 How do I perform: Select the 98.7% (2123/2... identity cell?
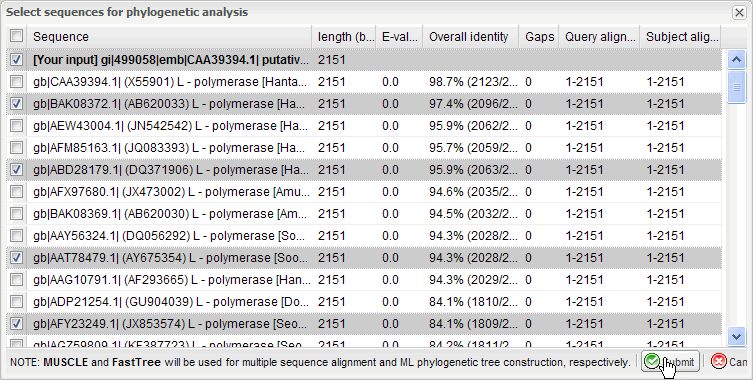click(x=473, y=82)
